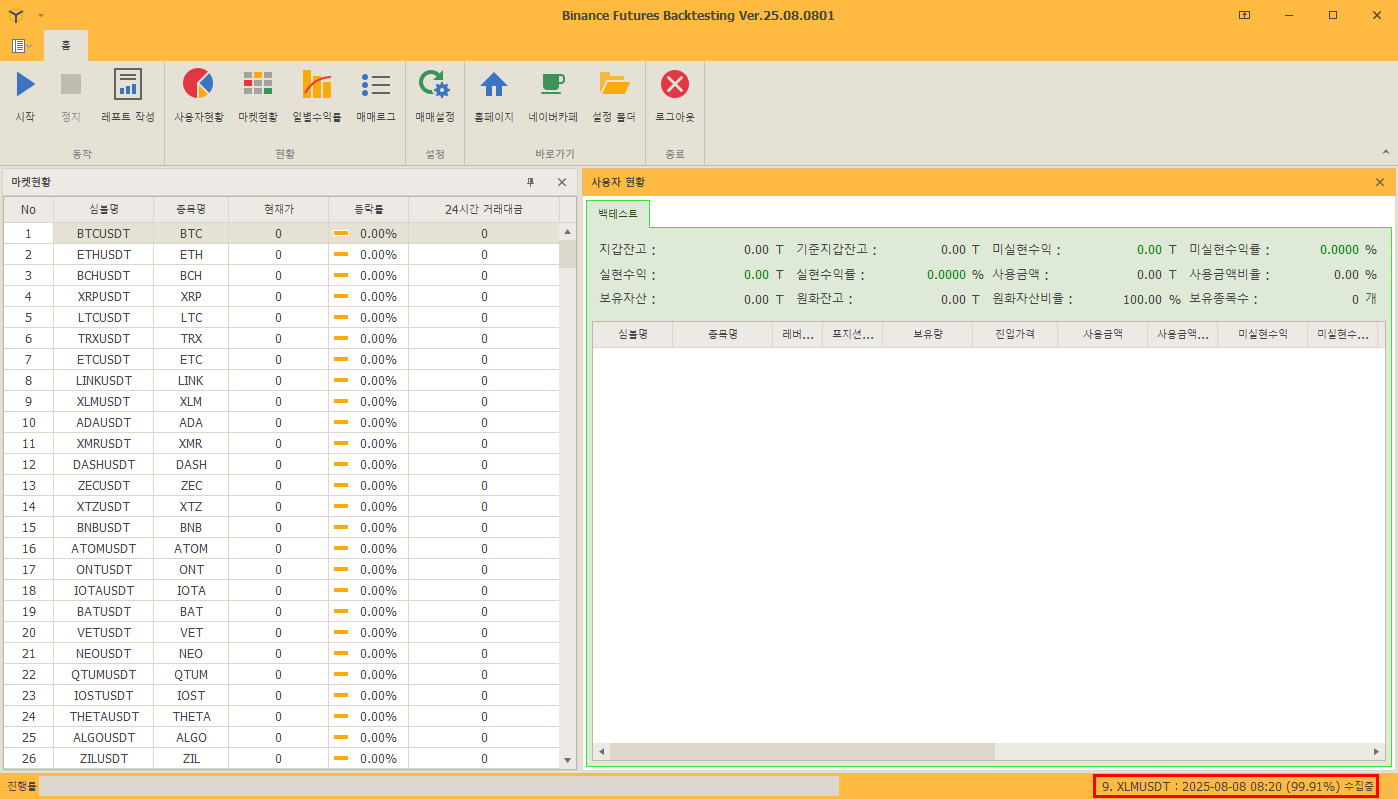Click the 지갑잔고 value
The height and width of the screenshot is (799, 1398).
pos(756,249)
